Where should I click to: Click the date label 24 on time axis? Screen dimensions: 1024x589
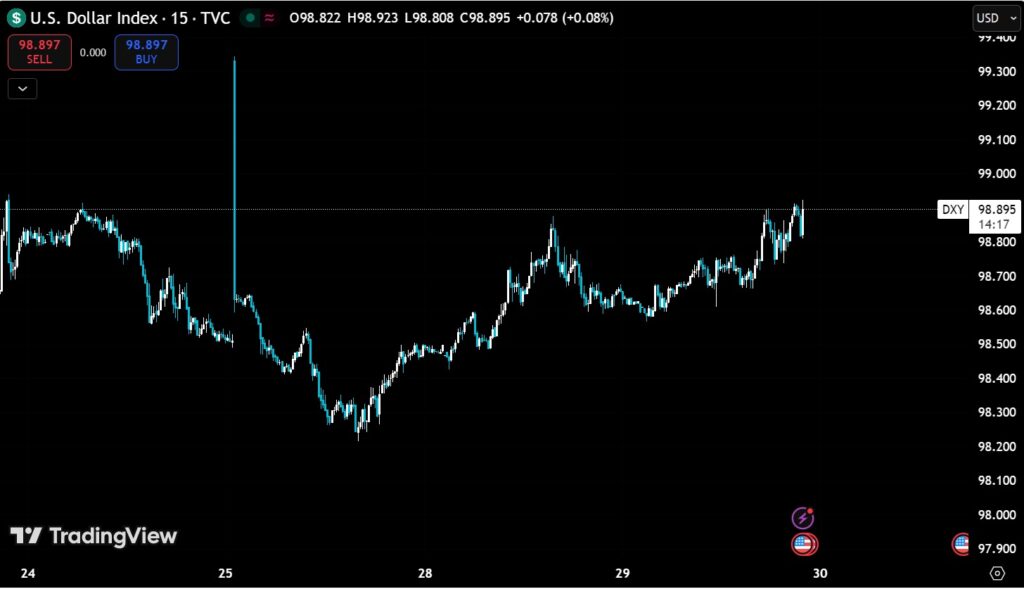[28, 573]
